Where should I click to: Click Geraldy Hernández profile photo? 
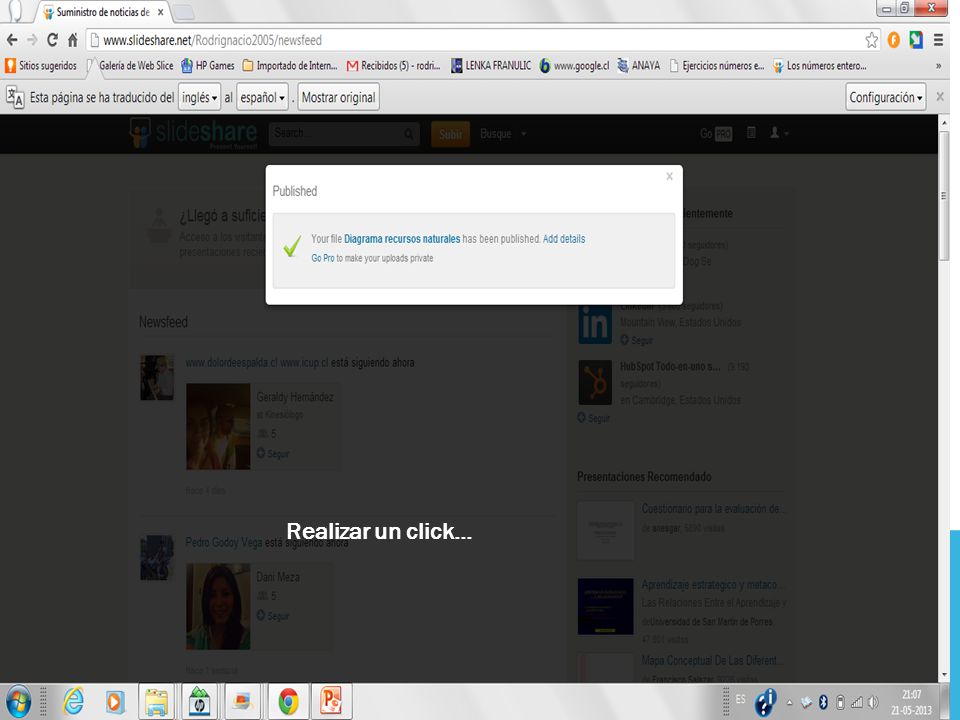click(x=218, y=427)
